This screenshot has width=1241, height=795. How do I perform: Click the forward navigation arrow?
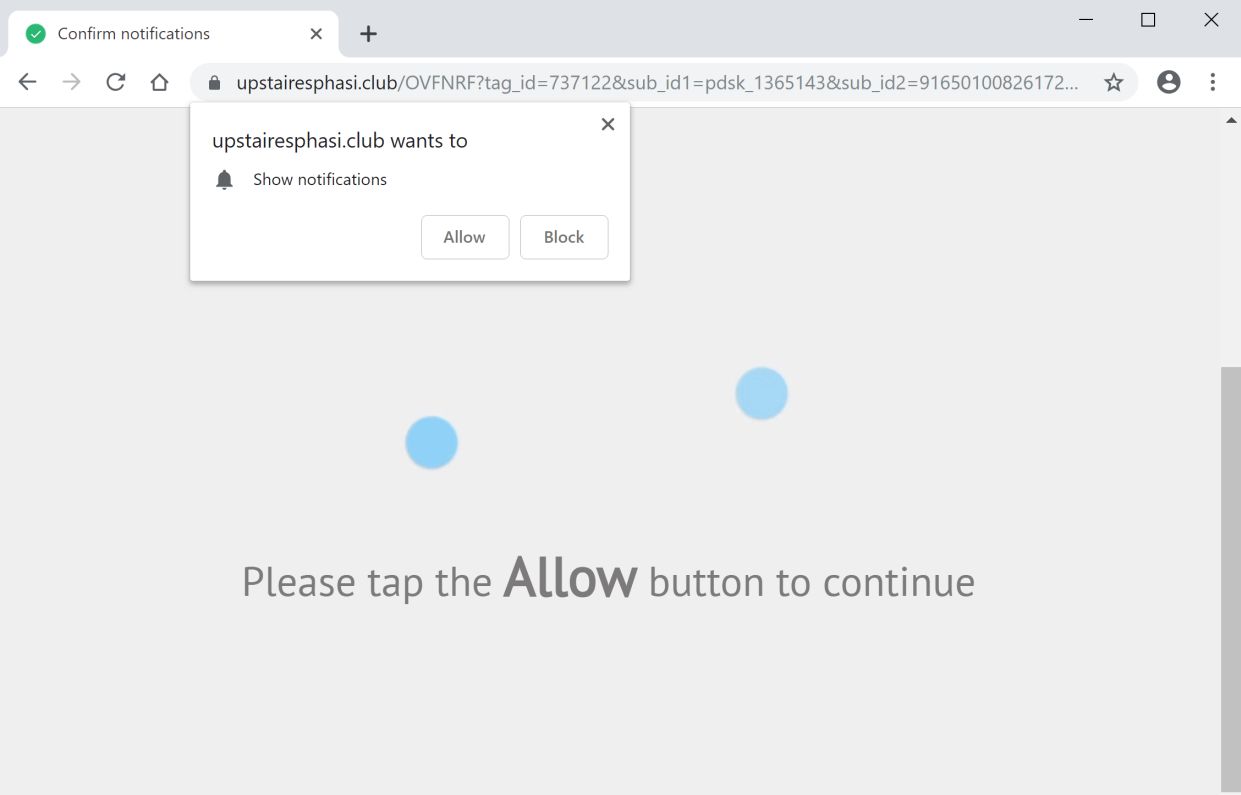71,82
